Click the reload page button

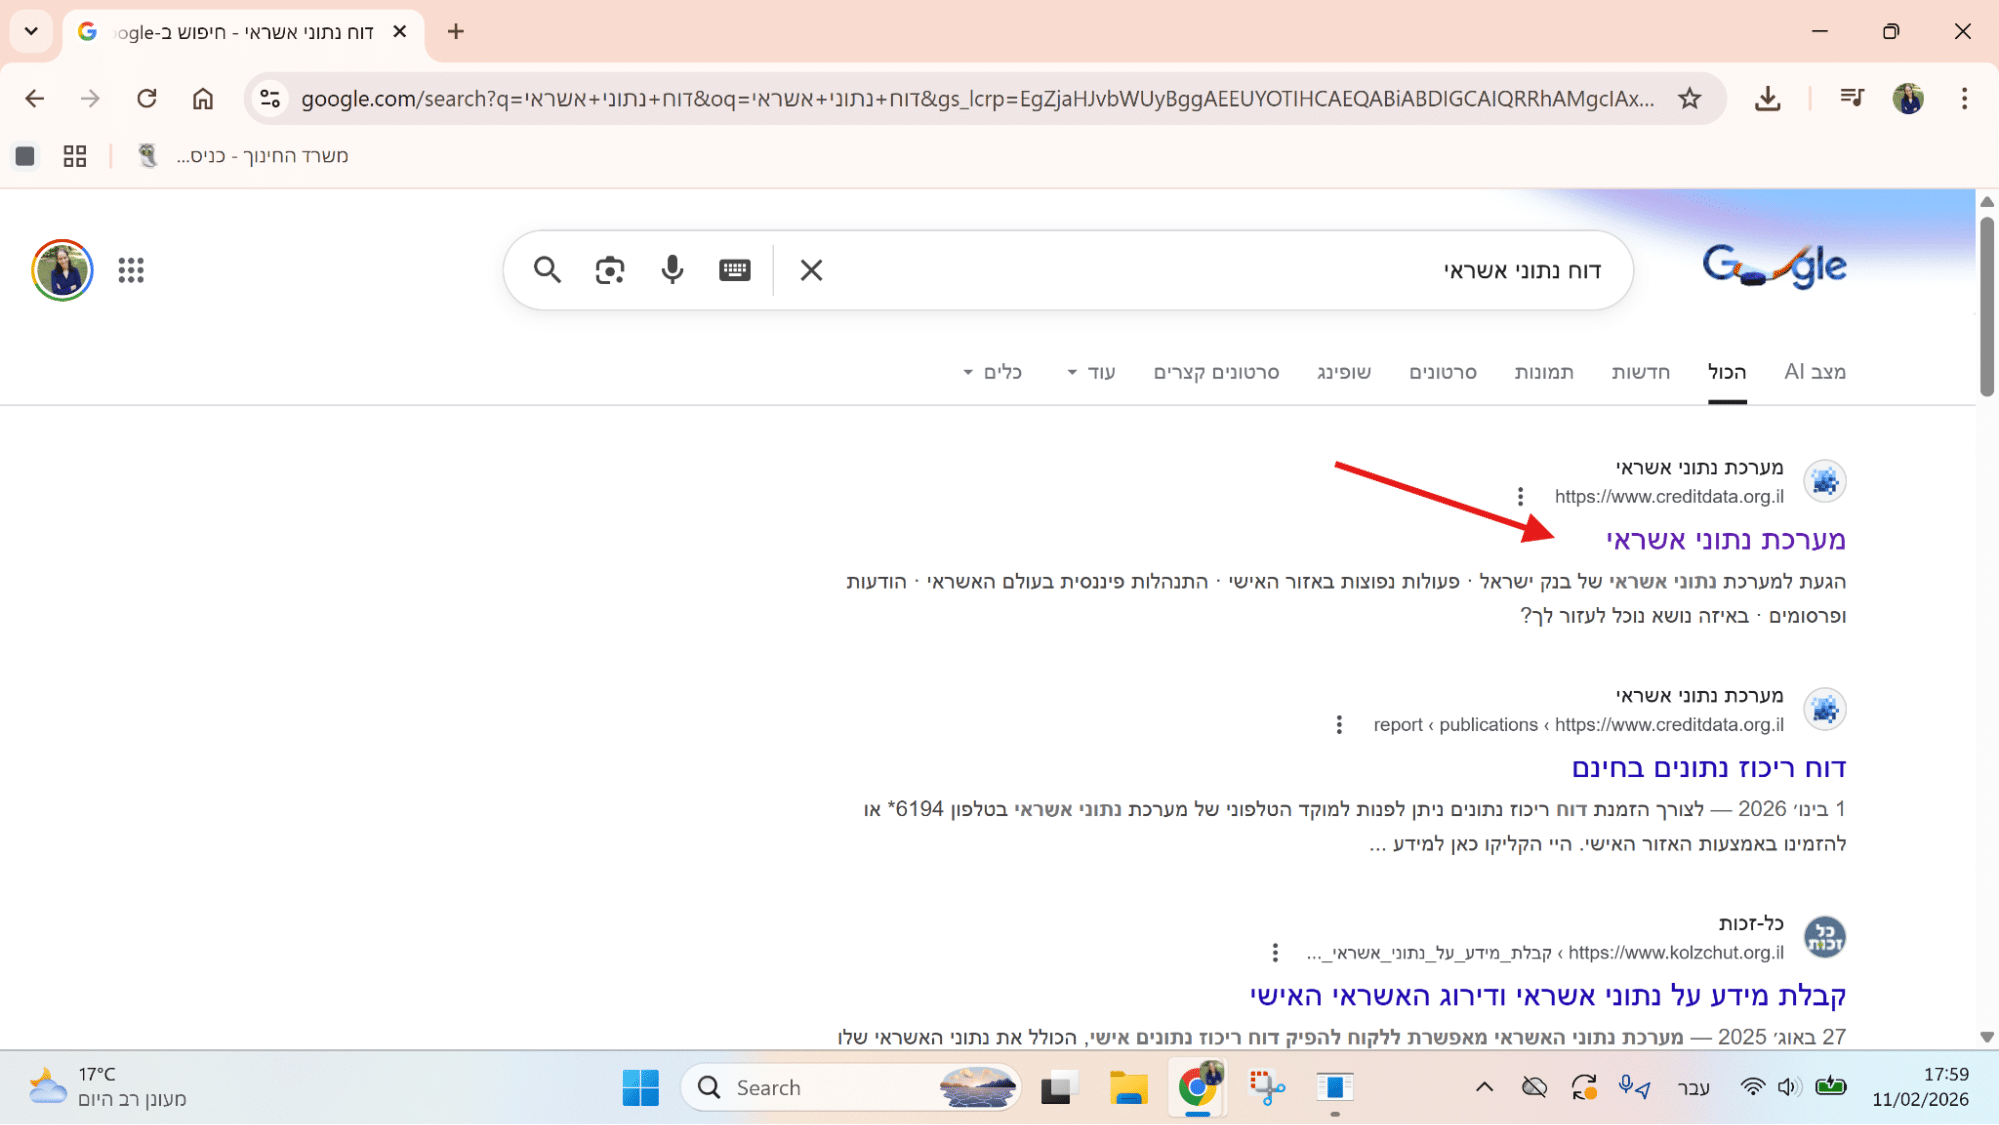[147, 98]
